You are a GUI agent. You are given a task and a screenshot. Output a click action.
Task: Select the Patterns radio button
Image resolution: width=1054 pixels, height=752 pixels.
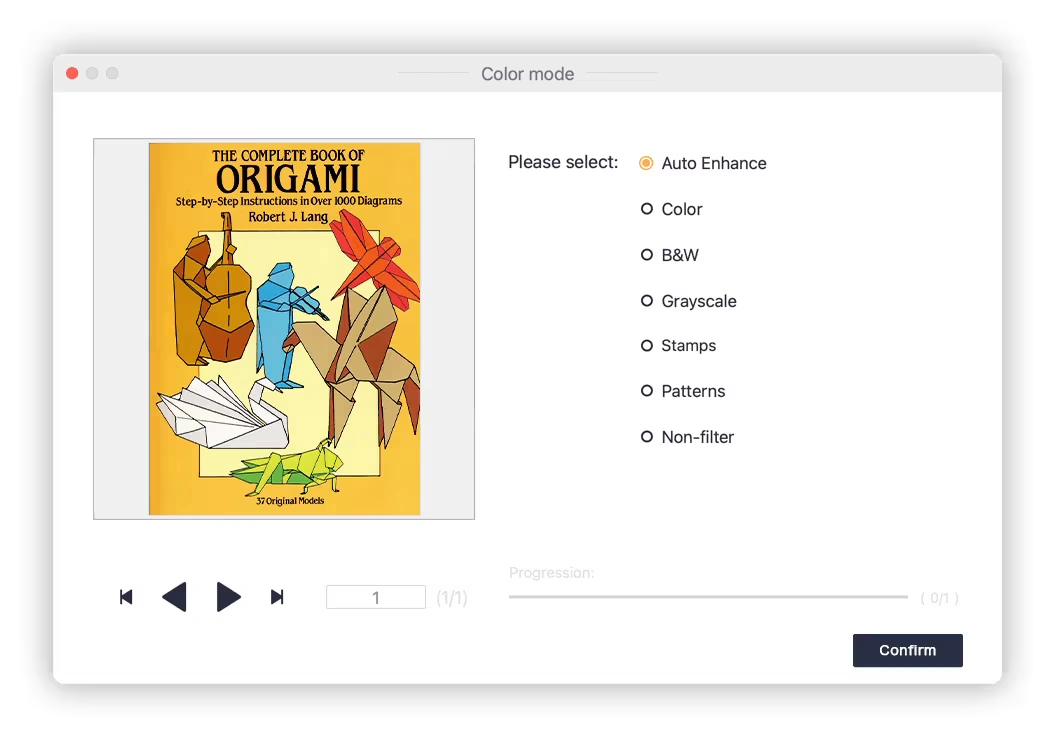tap(647, 390)
